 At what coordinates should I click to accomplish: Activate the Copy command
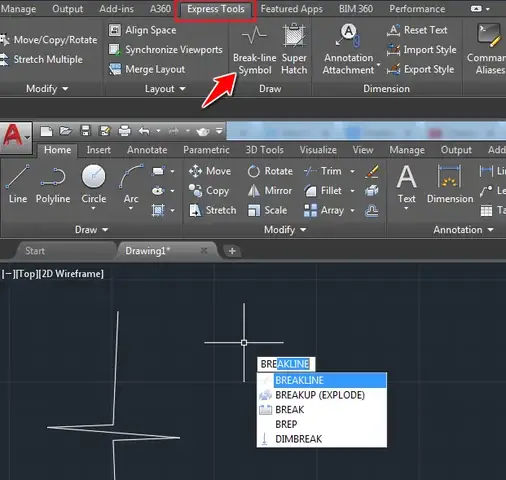tap(209, 191)
